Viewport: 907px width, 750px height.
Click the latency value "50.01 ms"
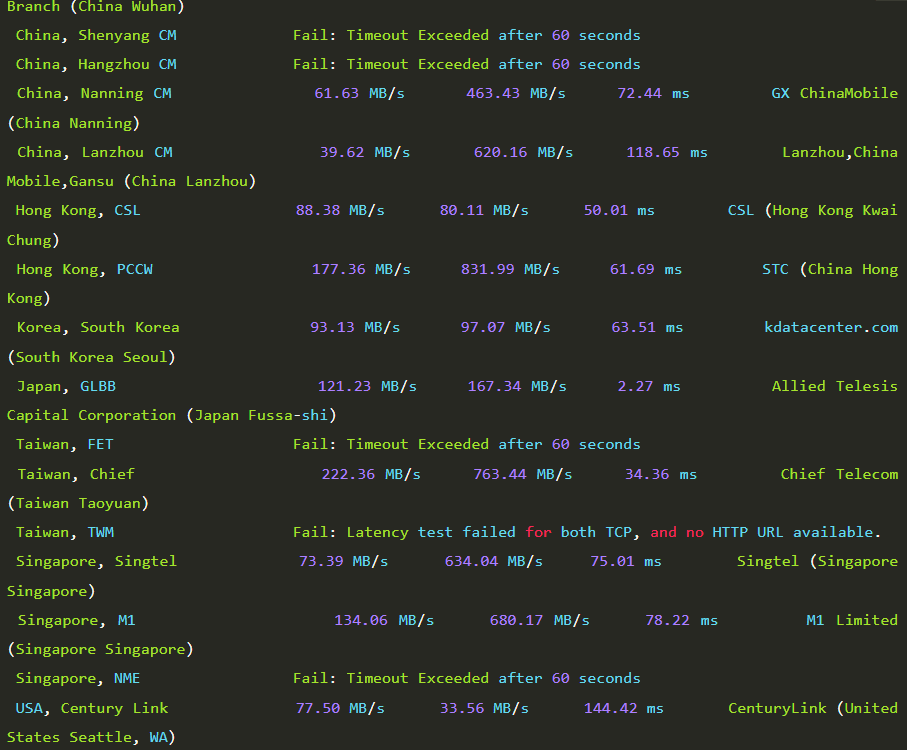tap(619, 210)
